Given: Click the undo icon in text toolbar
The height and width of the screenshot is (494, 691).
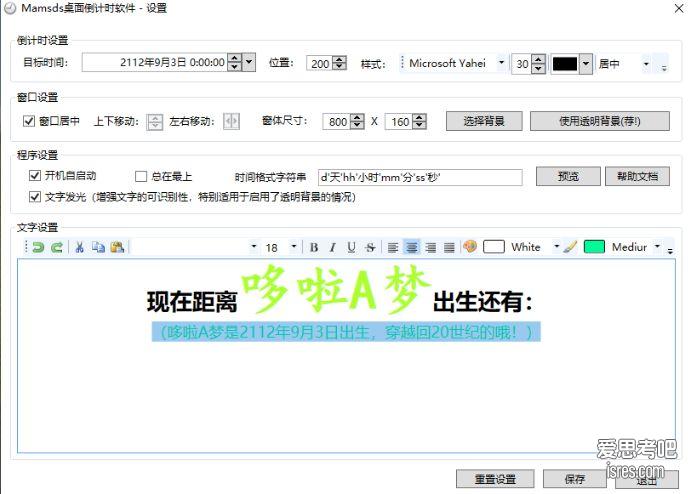Looking at the screenshot, I should tap(38, 247).
